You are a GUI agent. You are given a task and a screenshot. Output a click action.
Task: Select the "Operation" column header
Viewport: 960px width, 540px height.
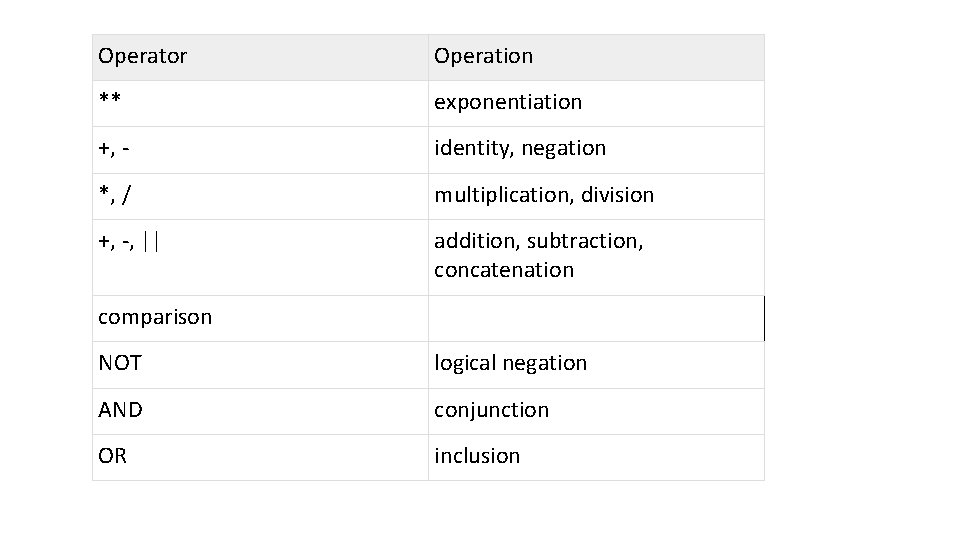pos(483,57)
